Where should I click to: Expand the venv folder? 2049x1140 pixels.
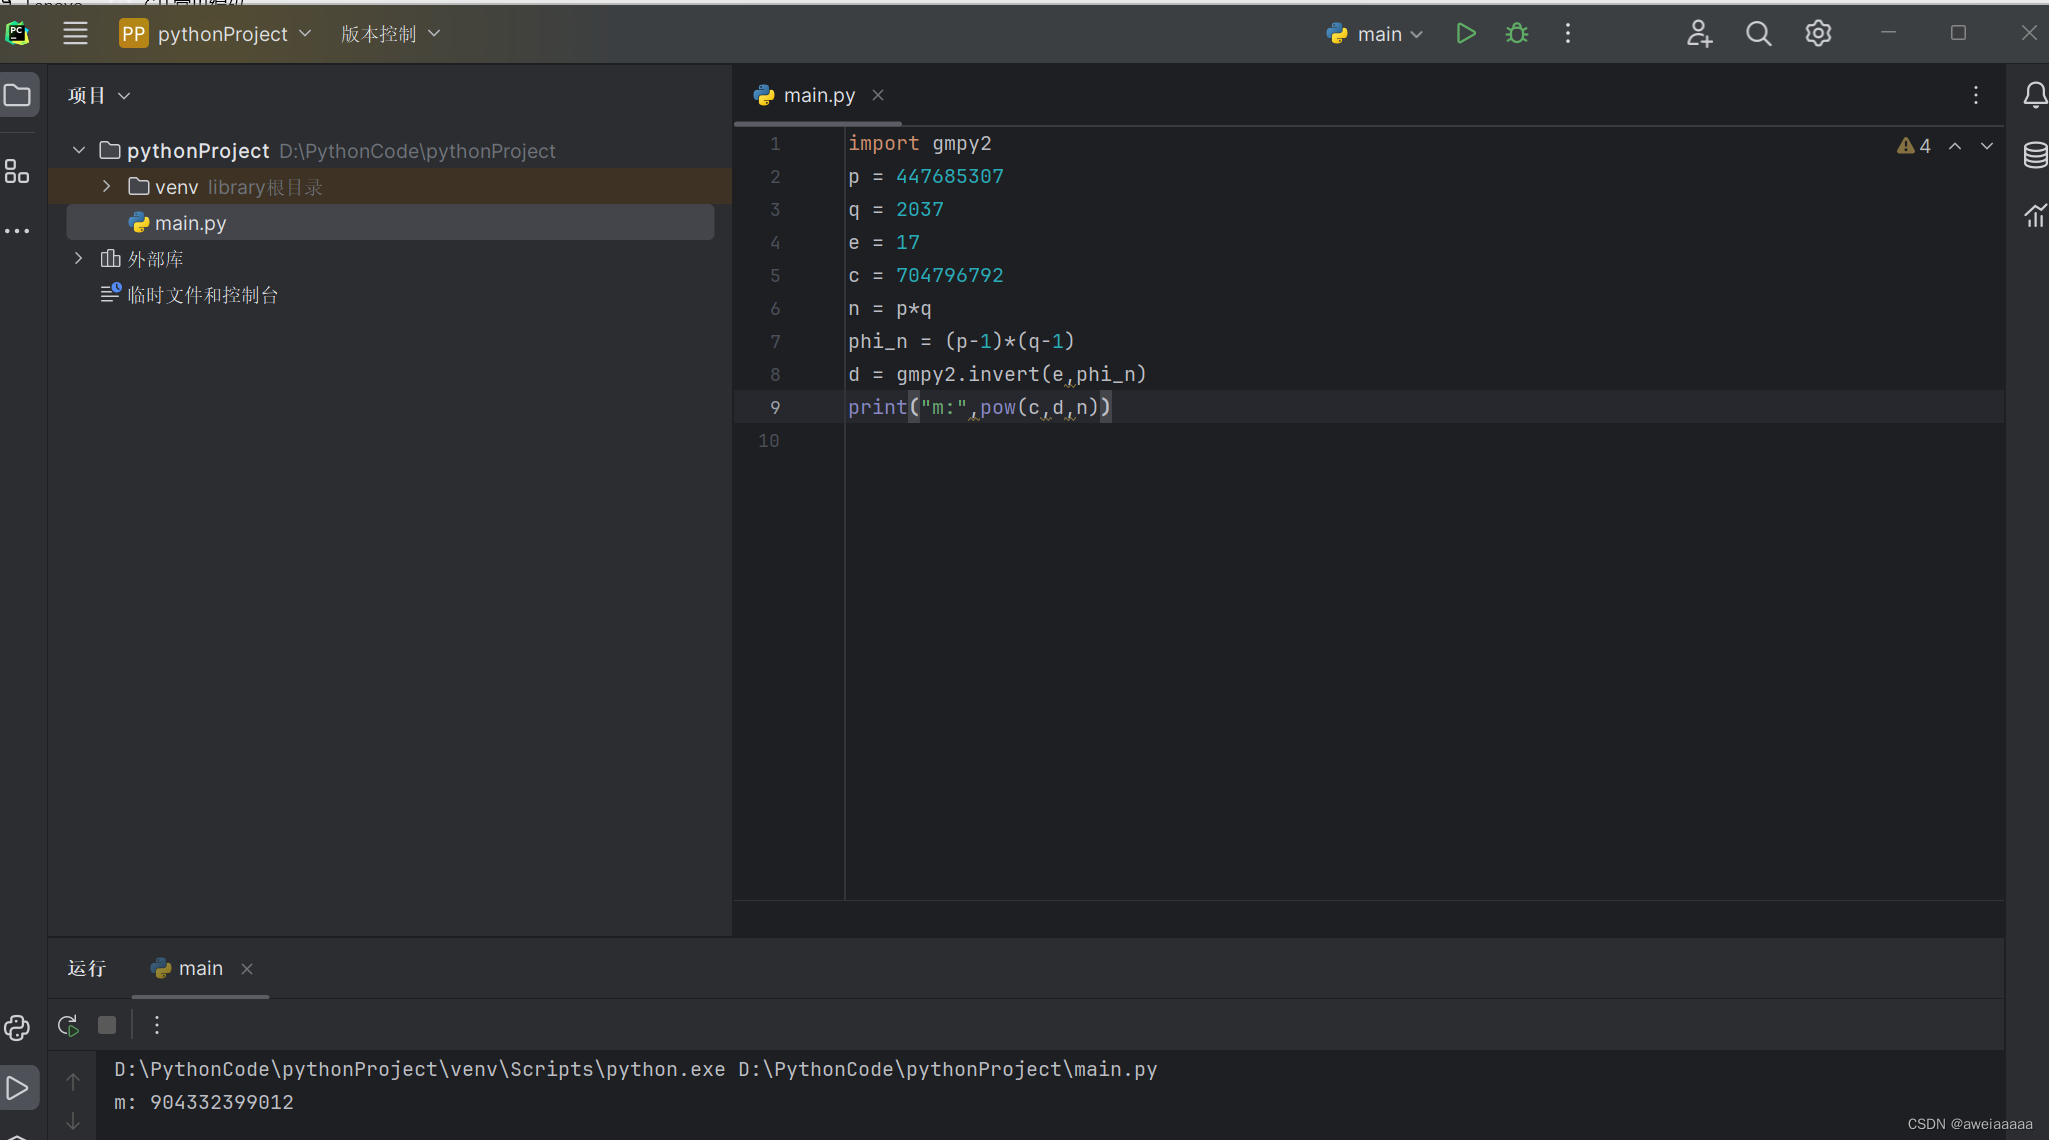[107, 186]
